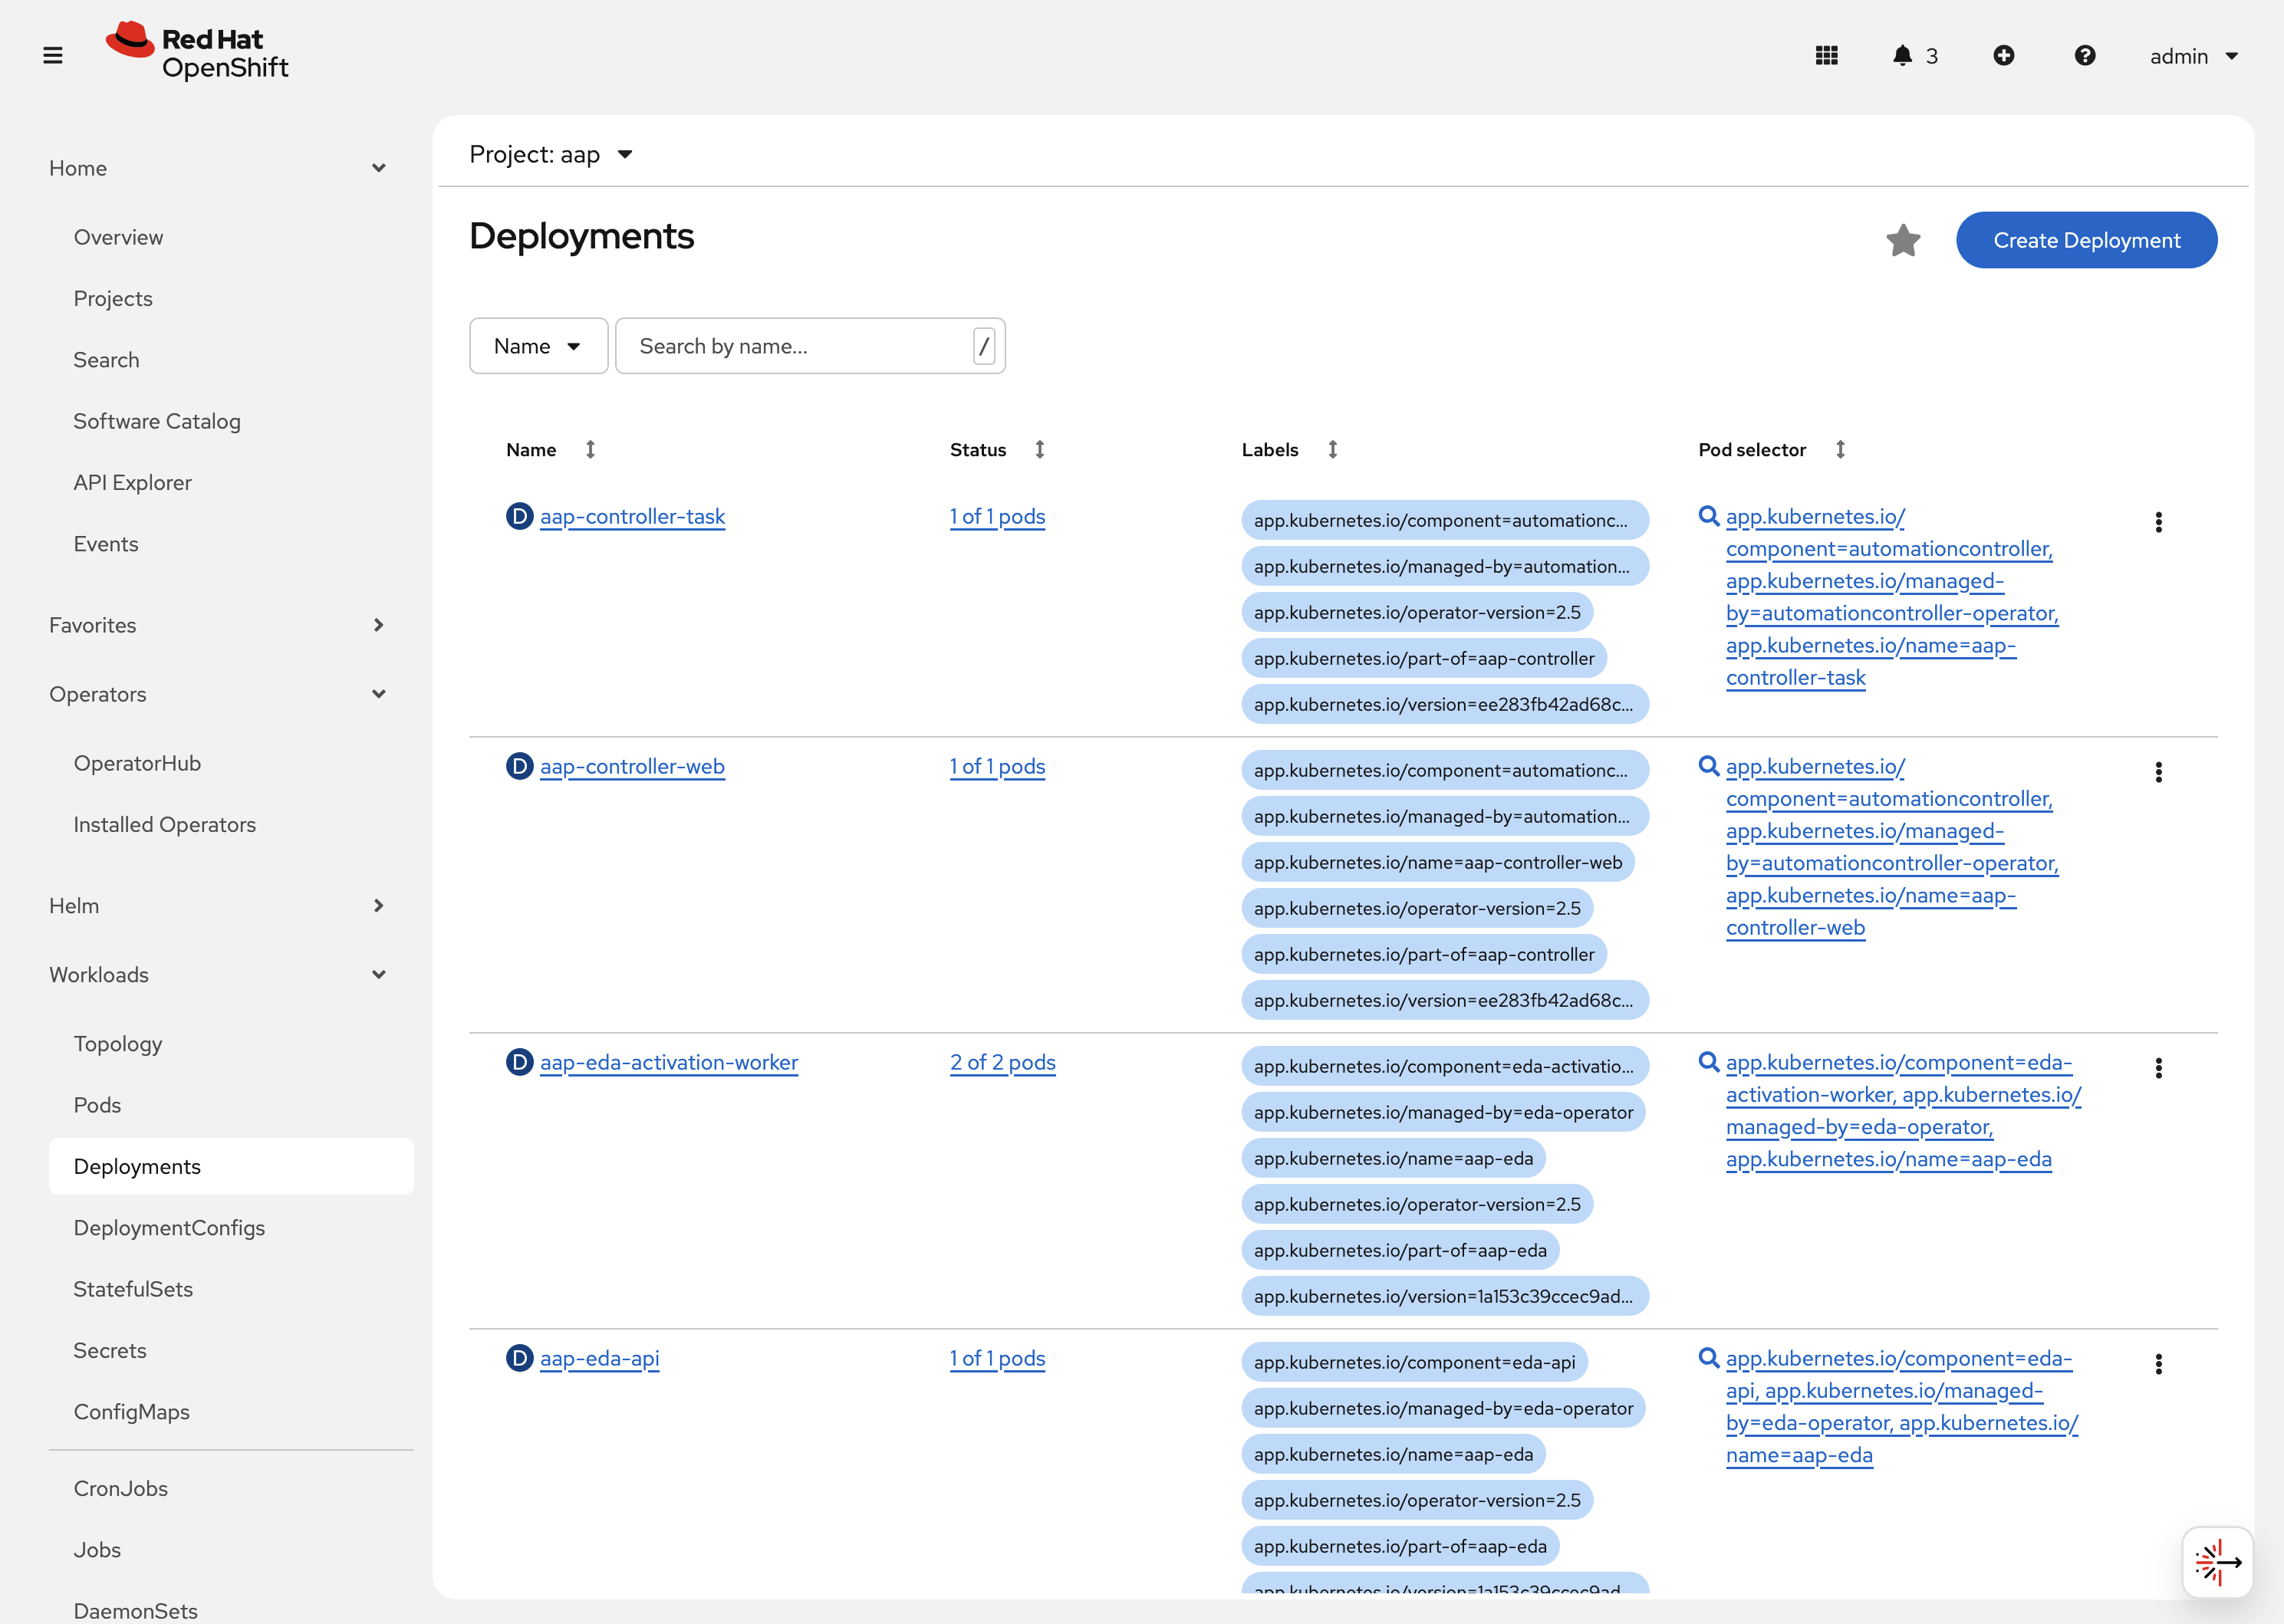Sort table by Status column
This screenshot has width=2284, height=1624.
1039,450
